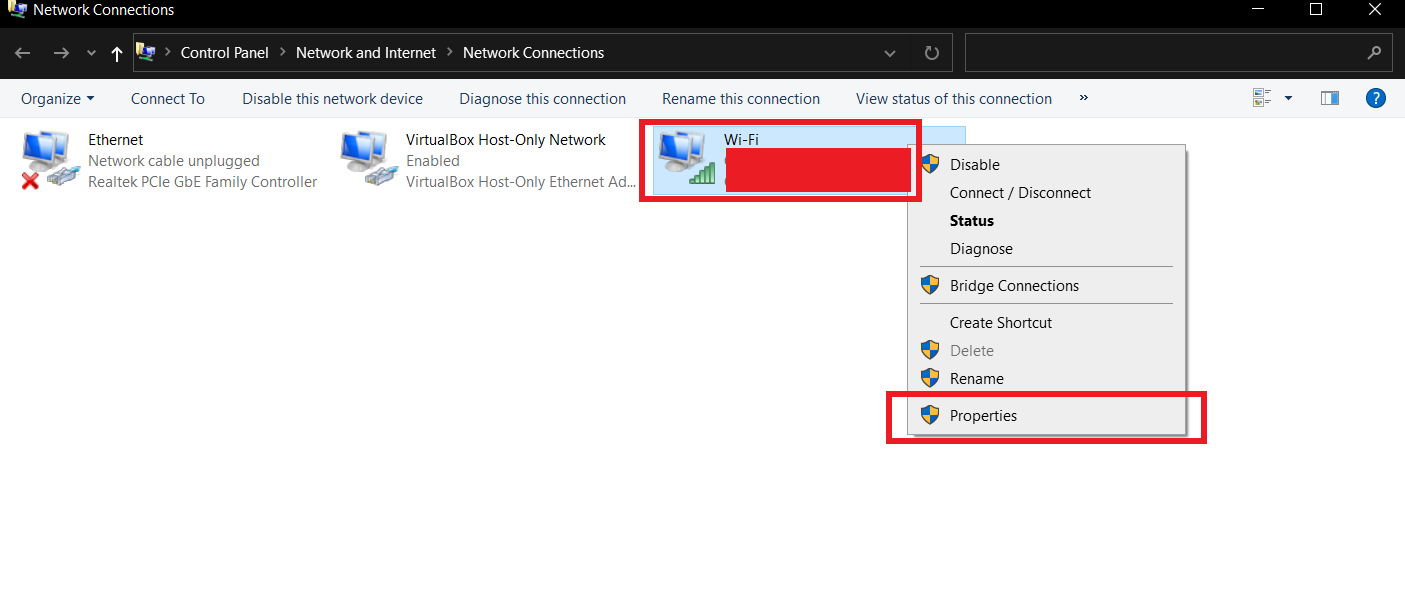Refresh the Network Connections view

(x=932, y=53)
